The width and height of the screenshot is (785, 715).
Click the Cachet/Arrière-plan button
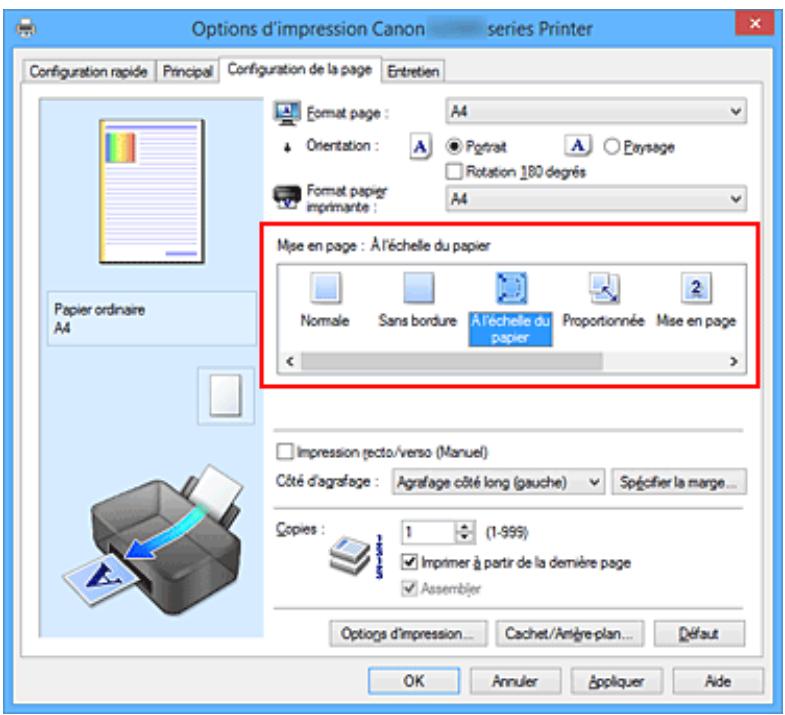(570, 634)
